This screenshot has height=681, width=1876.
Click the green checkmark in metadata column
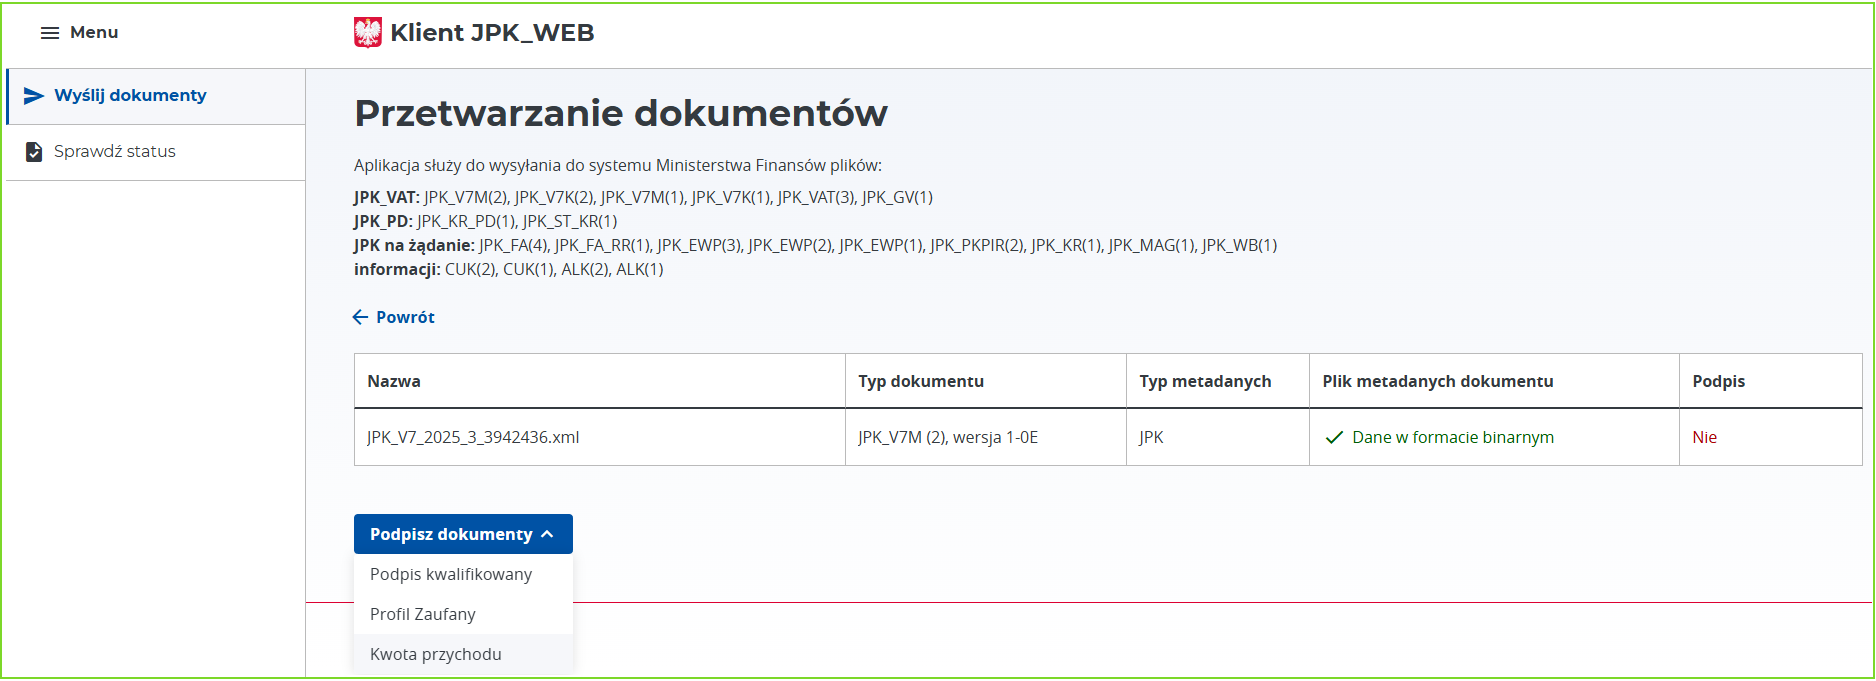1333,437
